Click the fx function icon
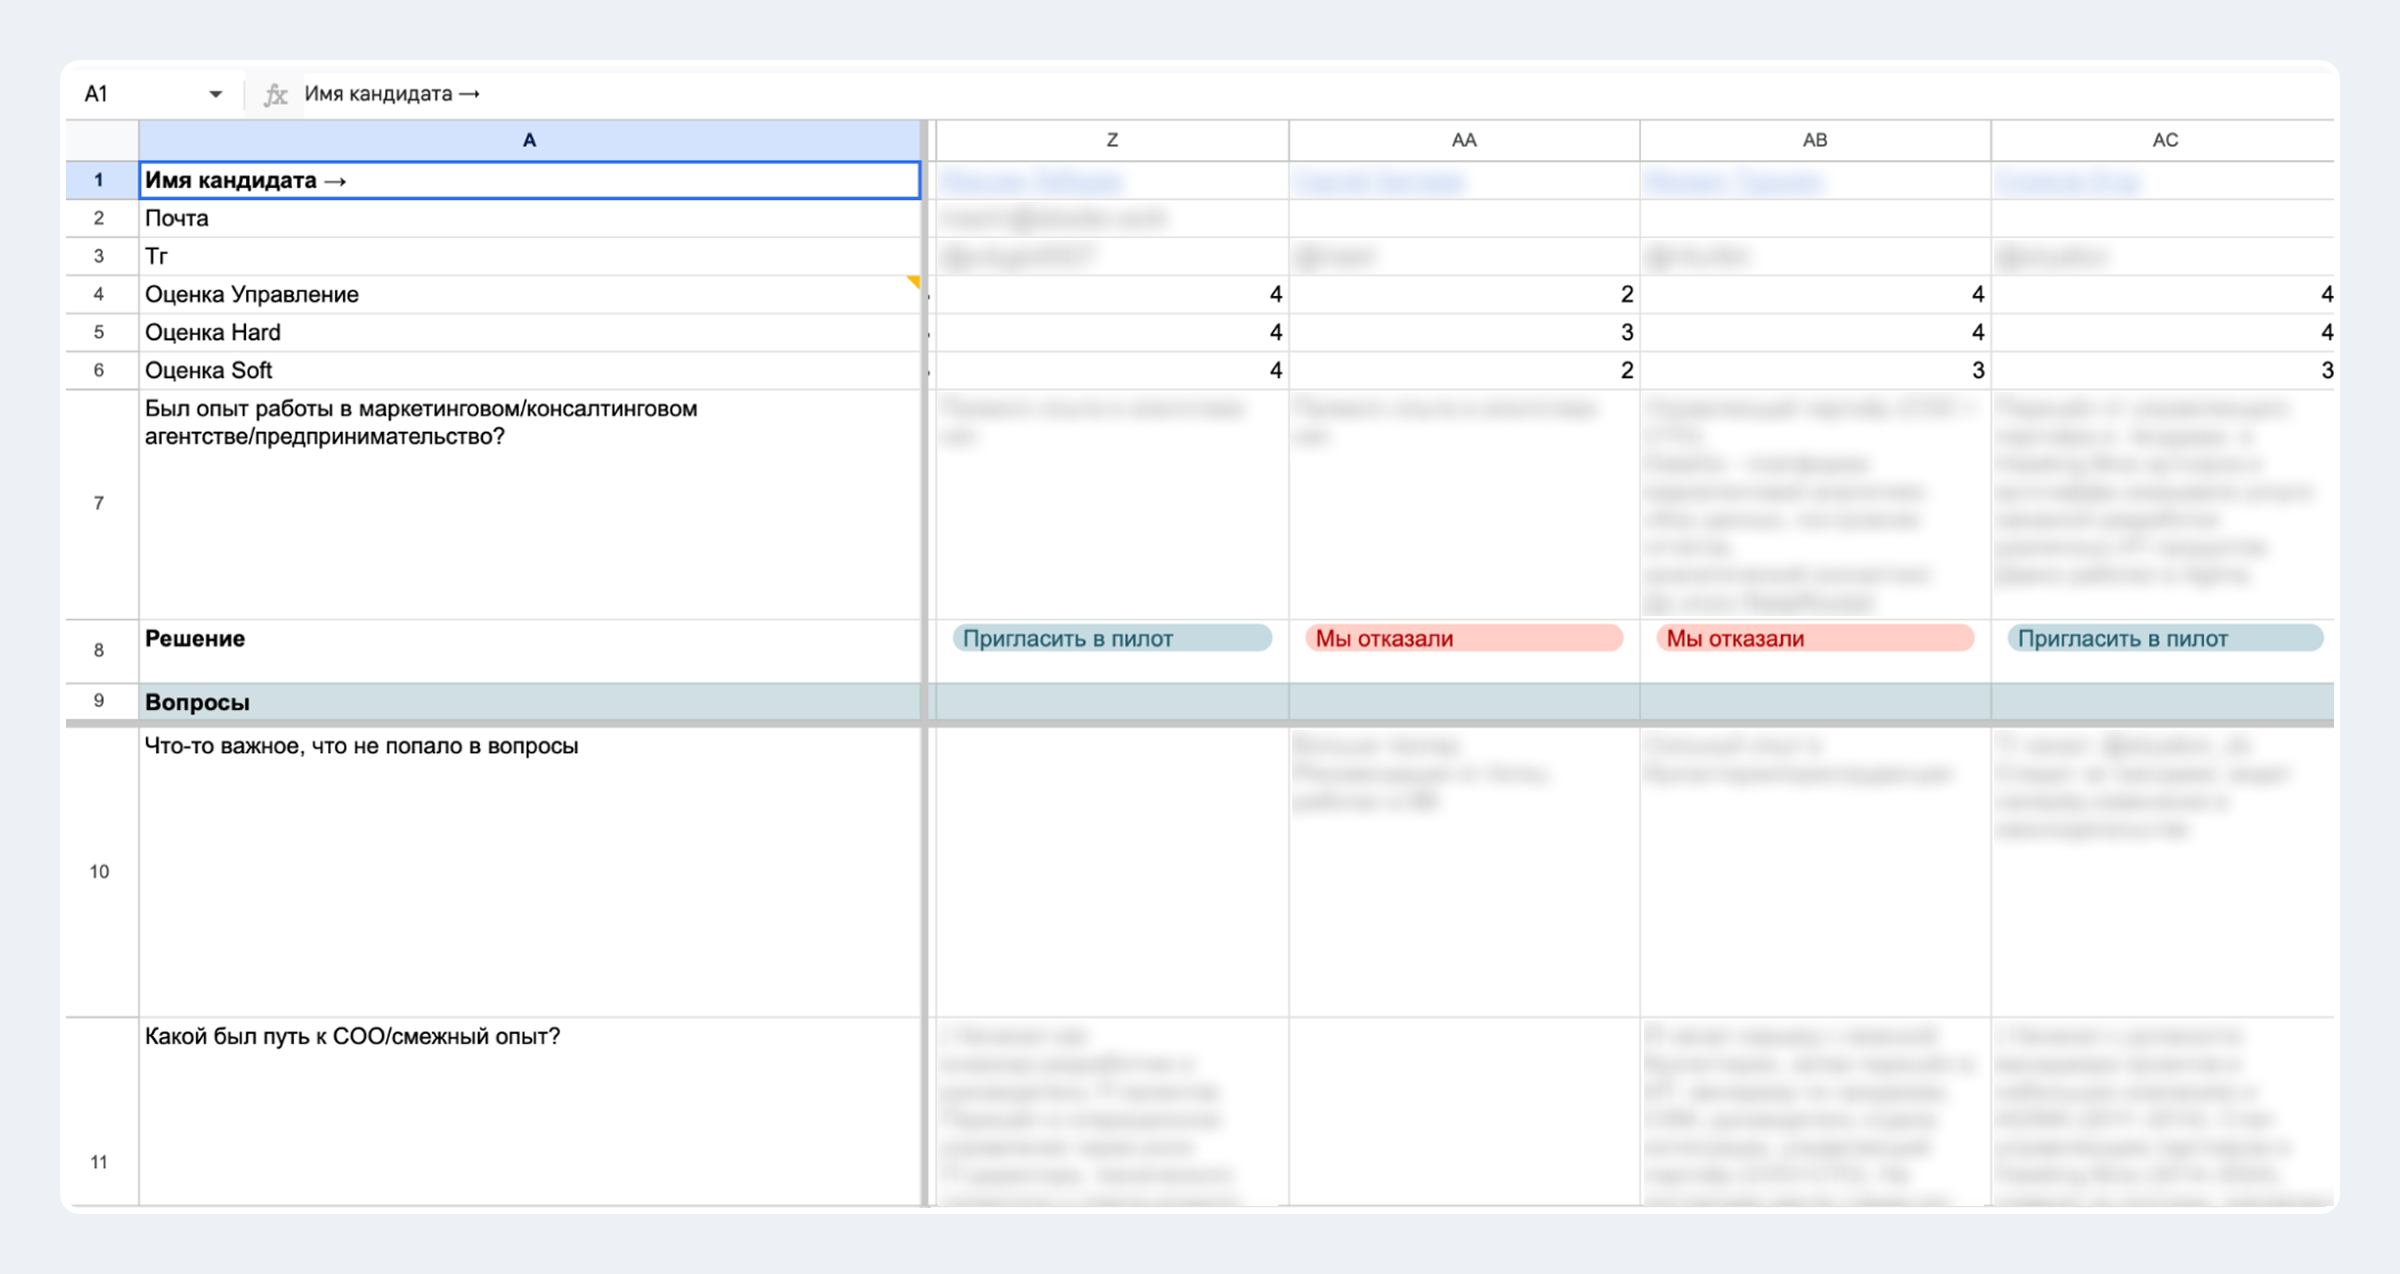 coord(275,94)
